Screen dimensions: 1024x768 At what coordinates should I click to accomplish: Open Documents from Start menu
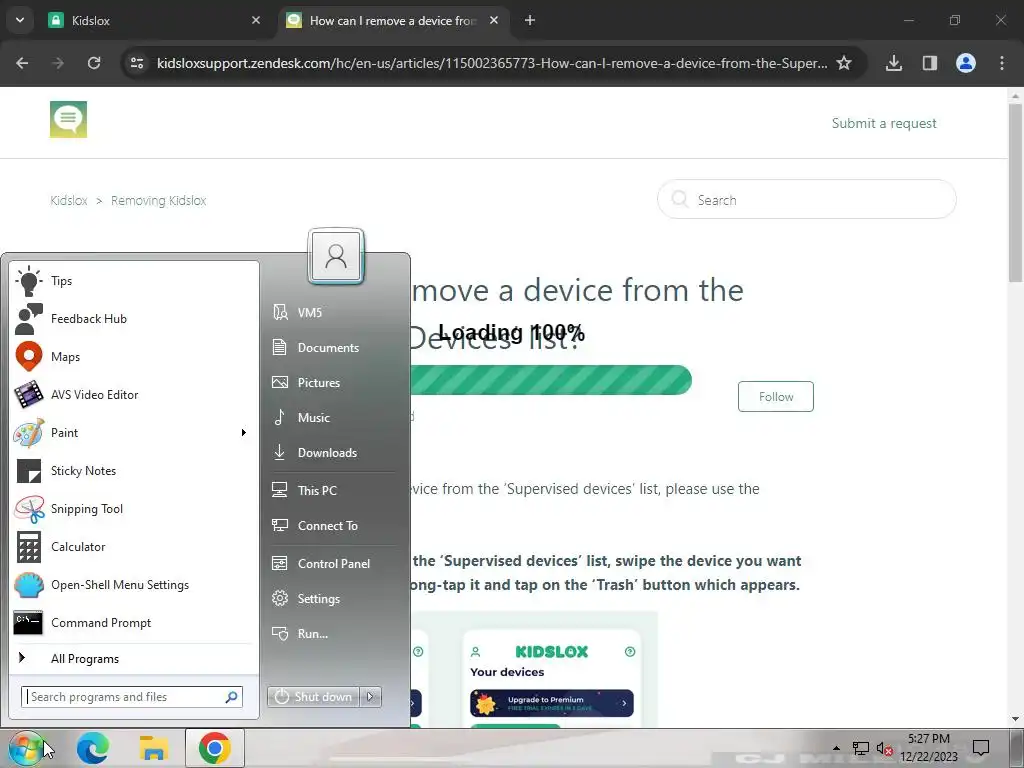334,347
